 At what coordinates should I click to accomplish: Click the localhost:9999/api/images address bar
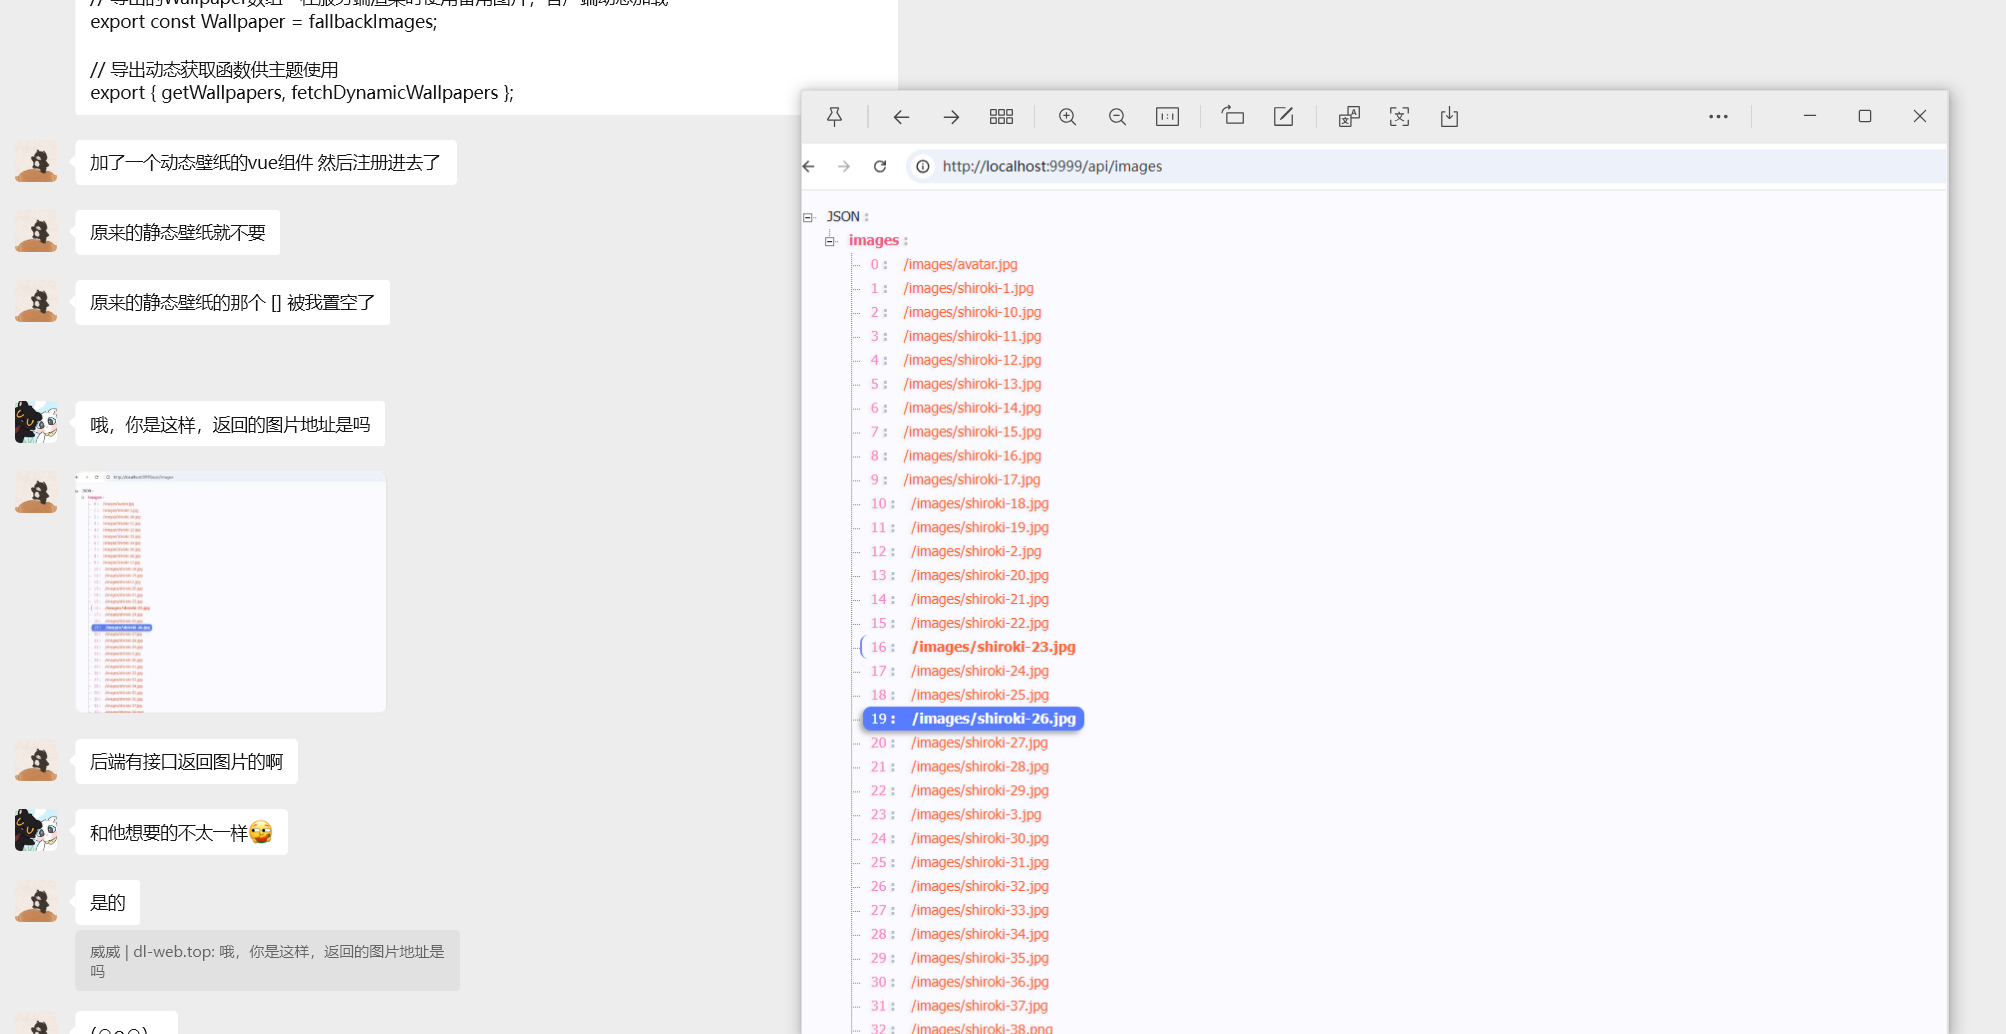1052,166
